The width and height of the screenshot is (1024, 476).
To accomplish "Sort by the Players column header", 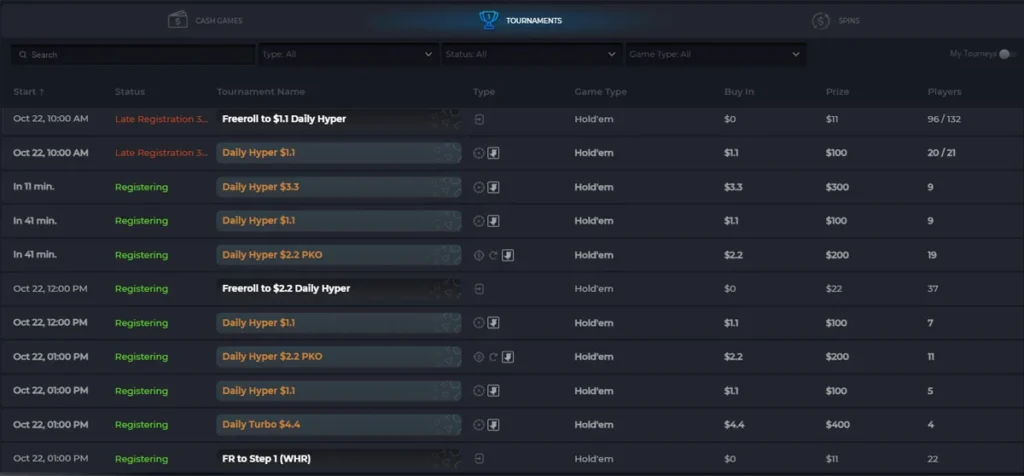I will point(944,91).
